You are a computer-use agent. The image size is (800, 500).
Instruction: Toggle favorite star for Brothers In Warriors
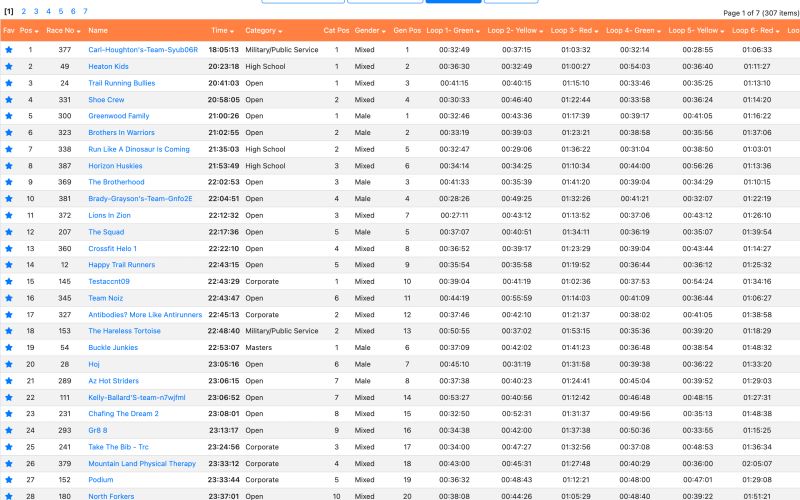pos(9,133)
